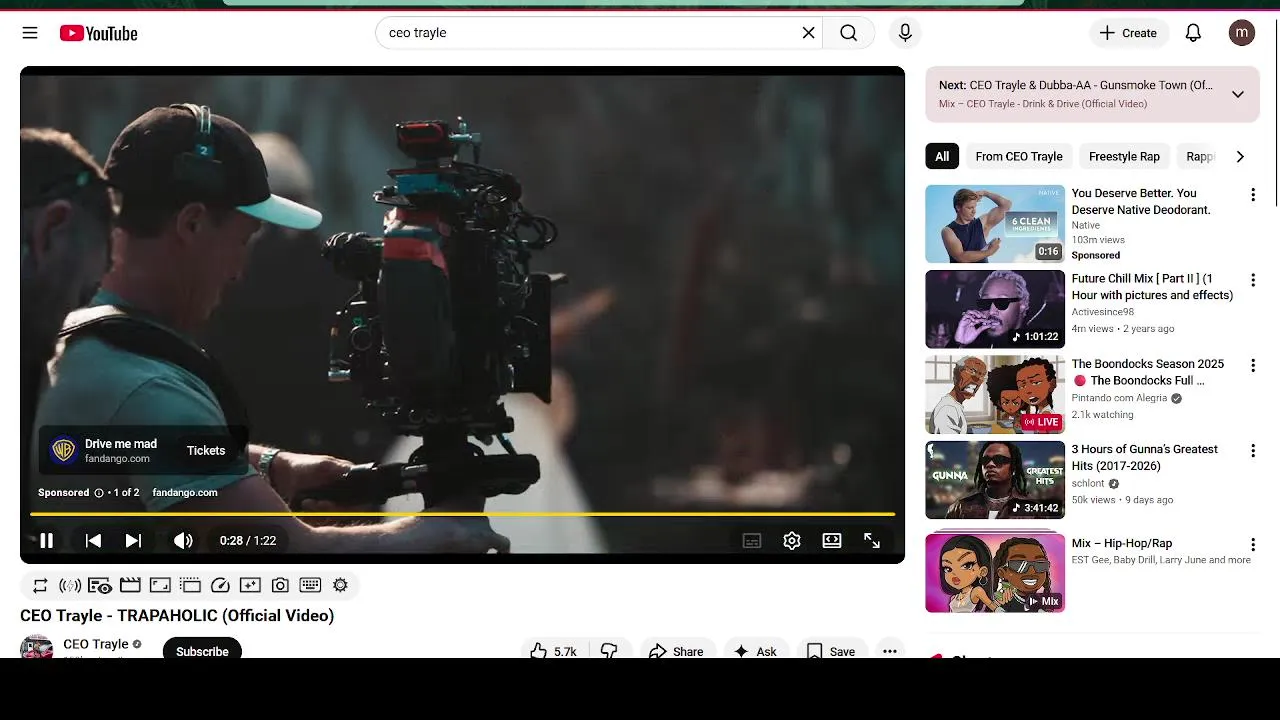
Task: Skip to next video
Action: 133,540
